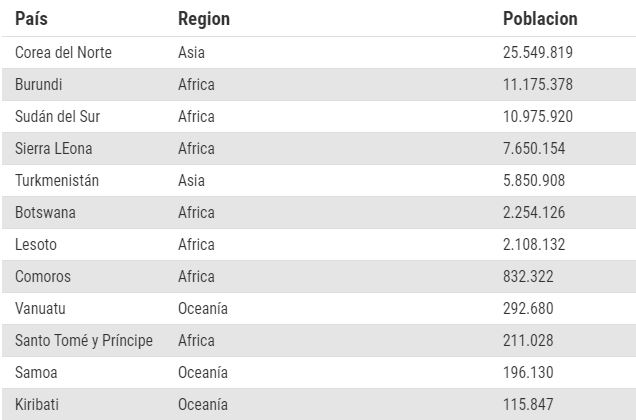Select Santo Tomé y Príncipe cell
The width and height of the screenshot is (636, 420).
coord(84,340)
